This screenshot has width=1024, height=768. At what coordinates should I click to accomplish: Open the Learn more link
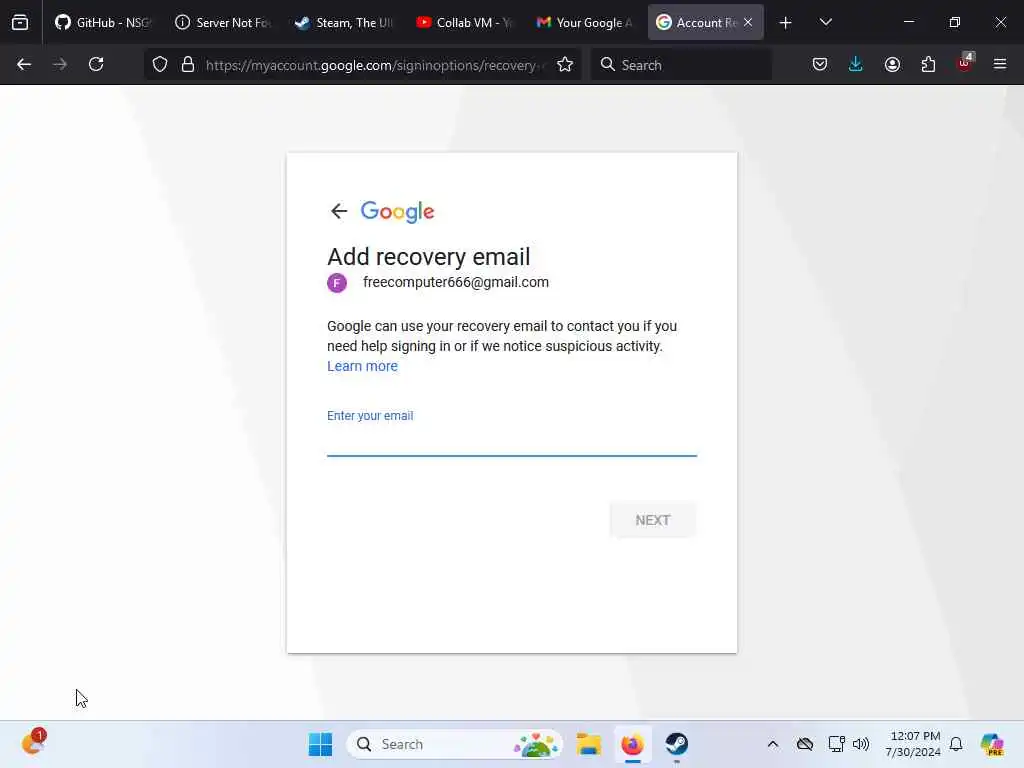click(x=362, y=366)
